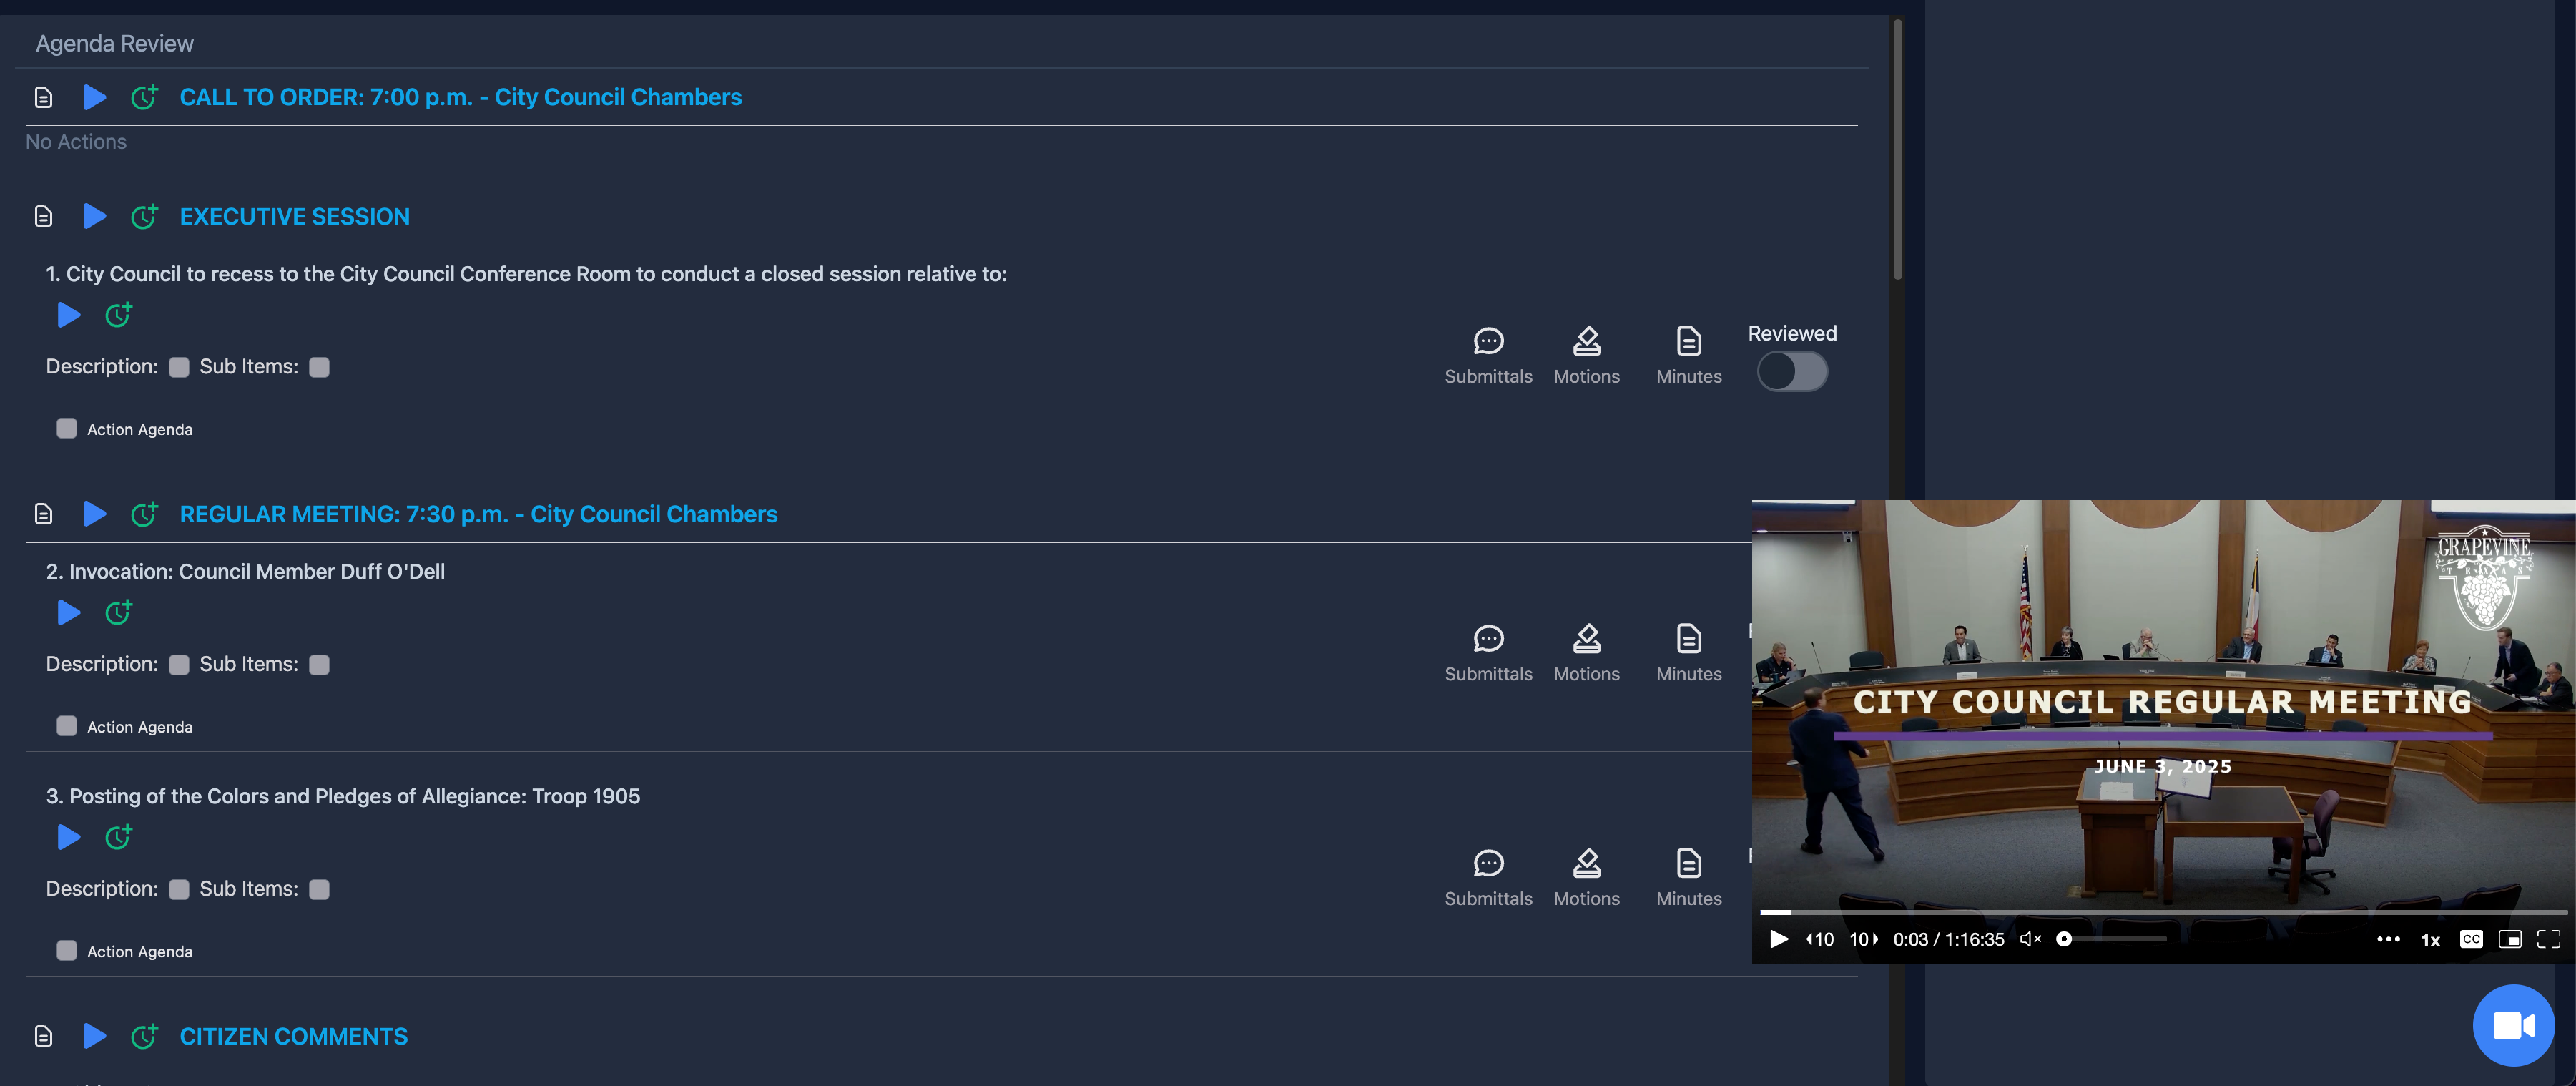Image resolution: width=2576 pixels, height=1086 pixels.
Task: Add timestamp to EXECUTIVE SESSION section
Action: point(144,216)
